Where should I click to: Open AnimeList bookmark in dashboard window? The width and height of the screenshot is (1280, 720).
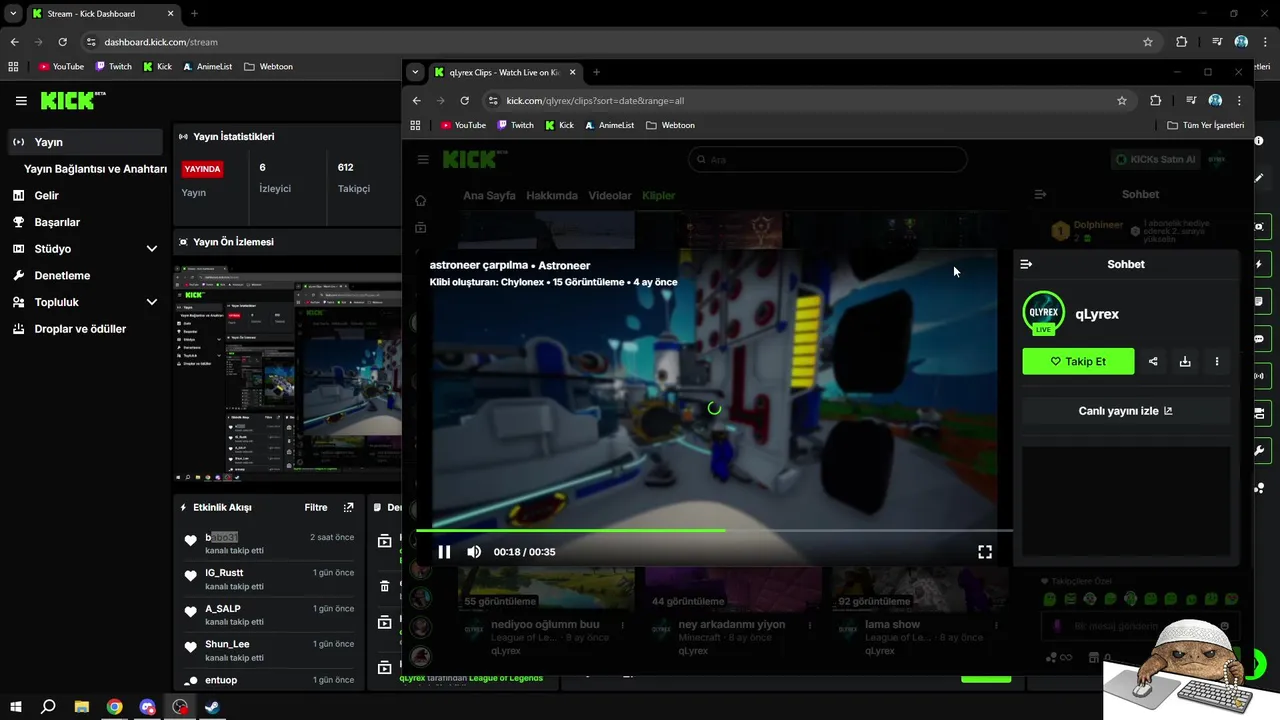pos(207,67)
